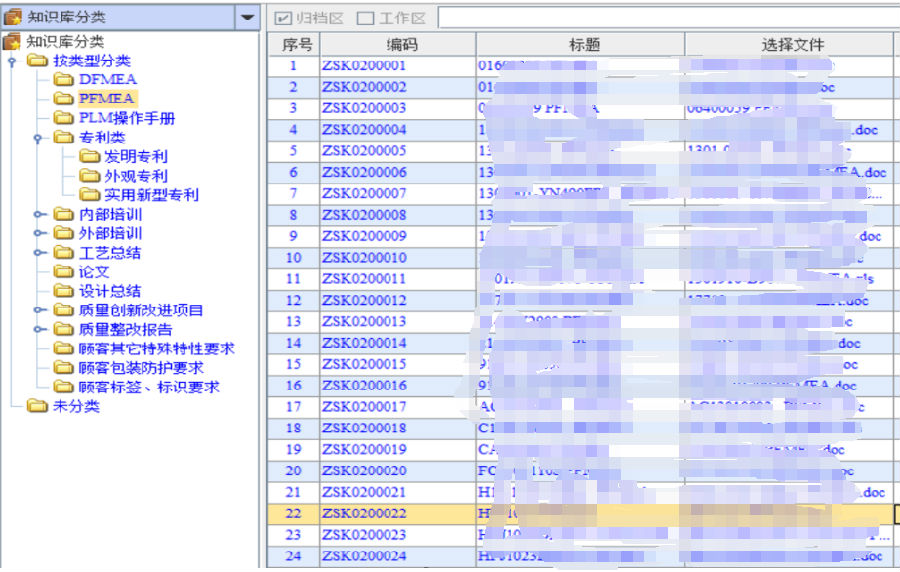Click the 专利类 folder icon
The image size is (900, 572).
[63, 137]
